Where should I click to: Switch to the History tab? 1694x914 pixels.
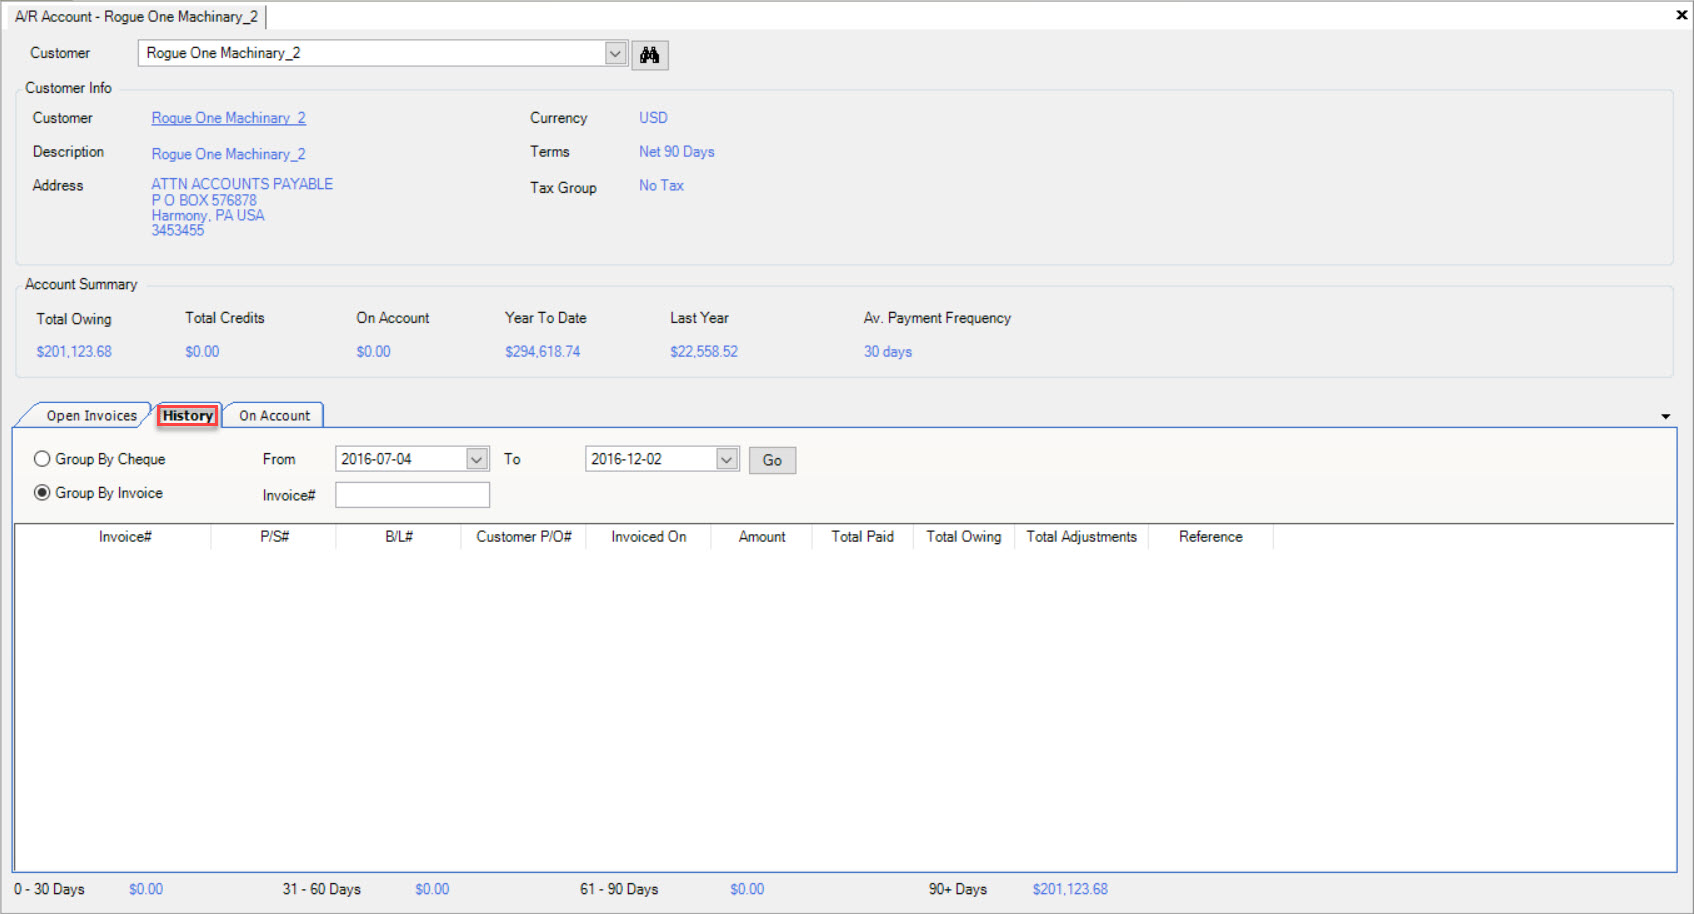pyautogui.click(x=188, y=416)
